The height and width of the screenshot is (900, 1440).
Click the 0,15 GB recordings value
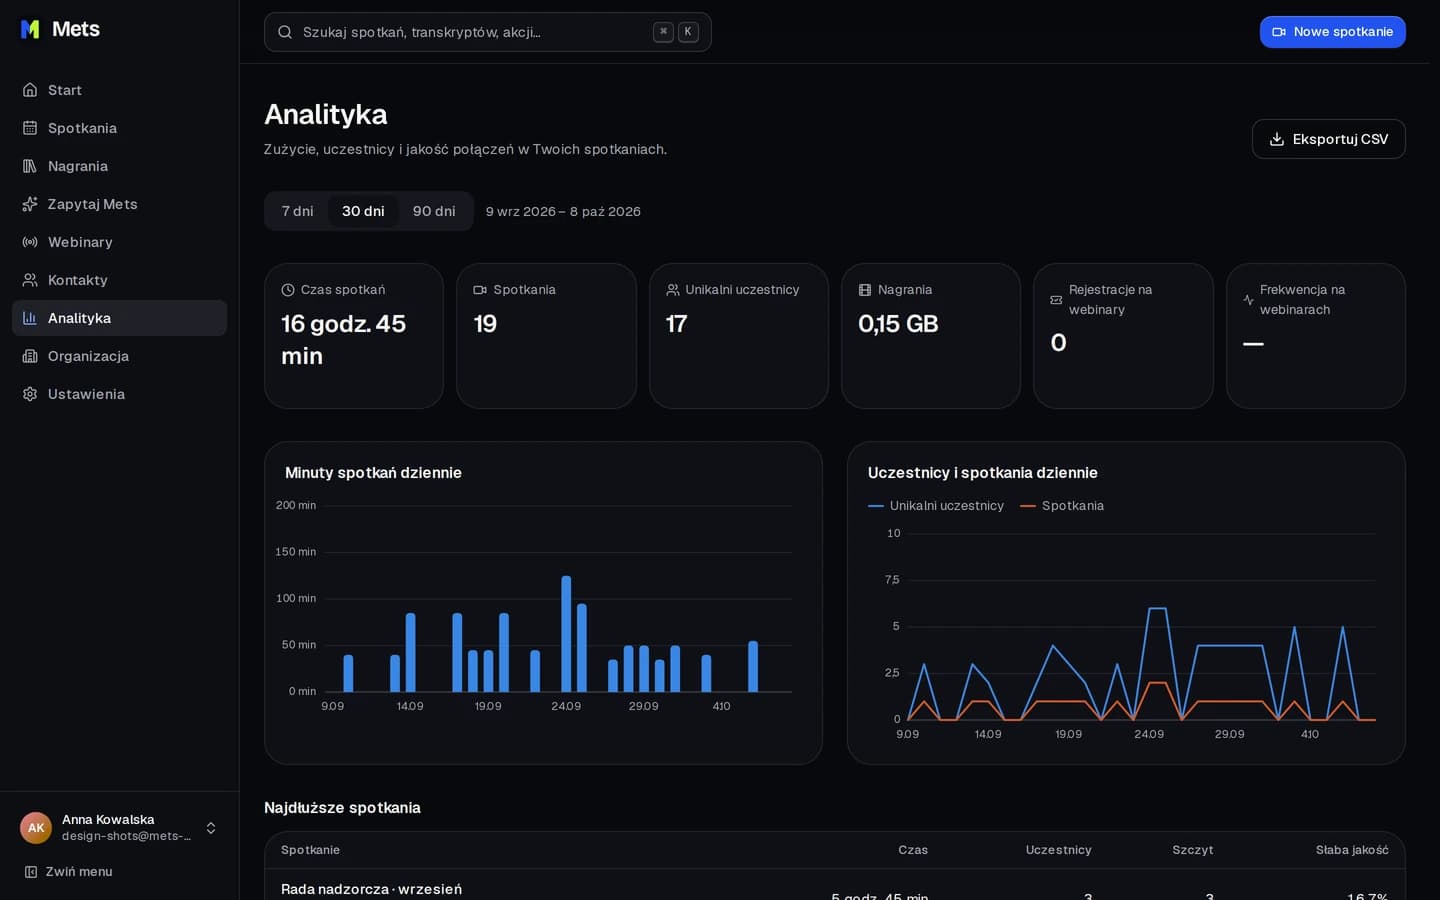point(898,324)
